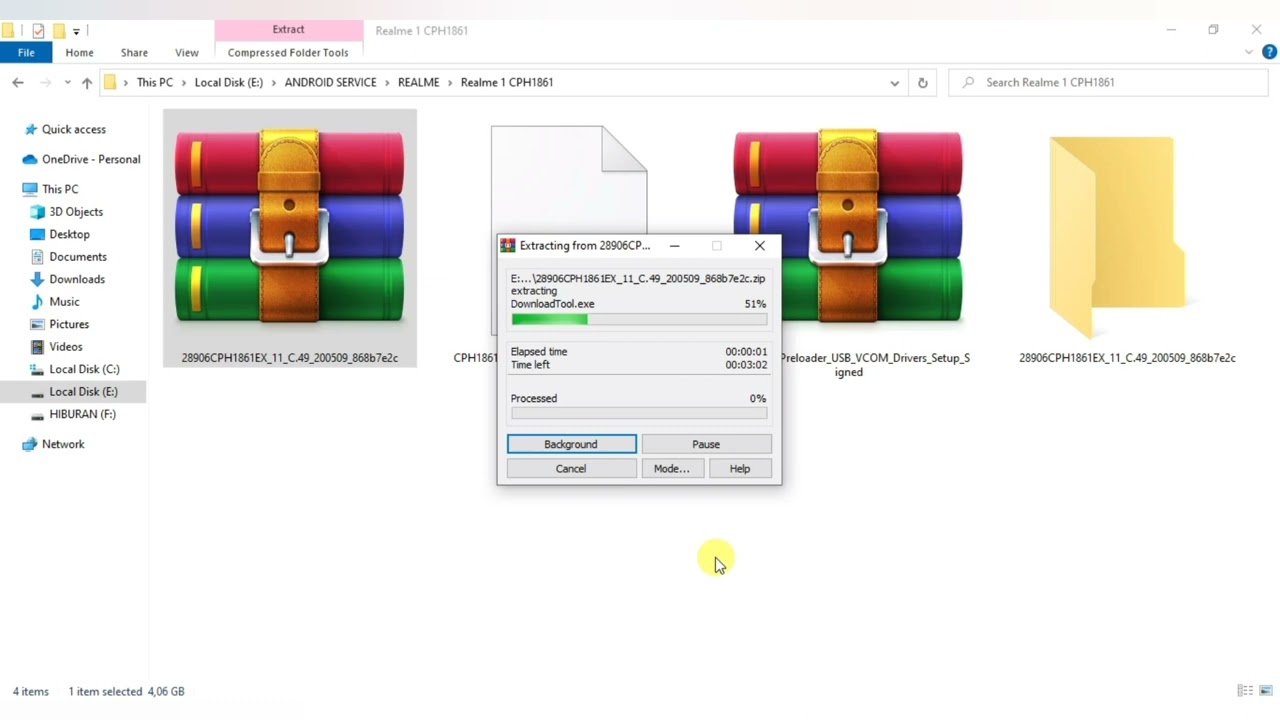Click Help button in extraction dialog

[x=740, y=469]
